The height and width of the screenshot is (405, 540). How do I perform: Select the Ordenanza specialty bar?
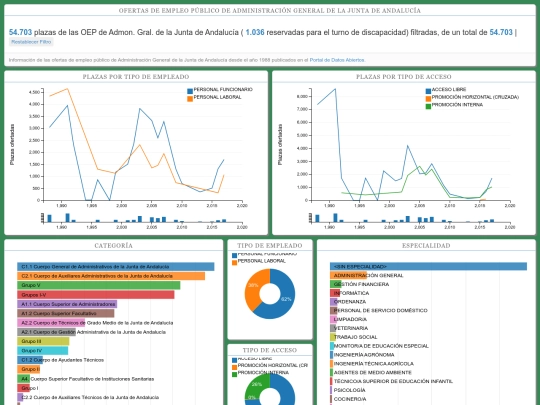coord(334,302)
